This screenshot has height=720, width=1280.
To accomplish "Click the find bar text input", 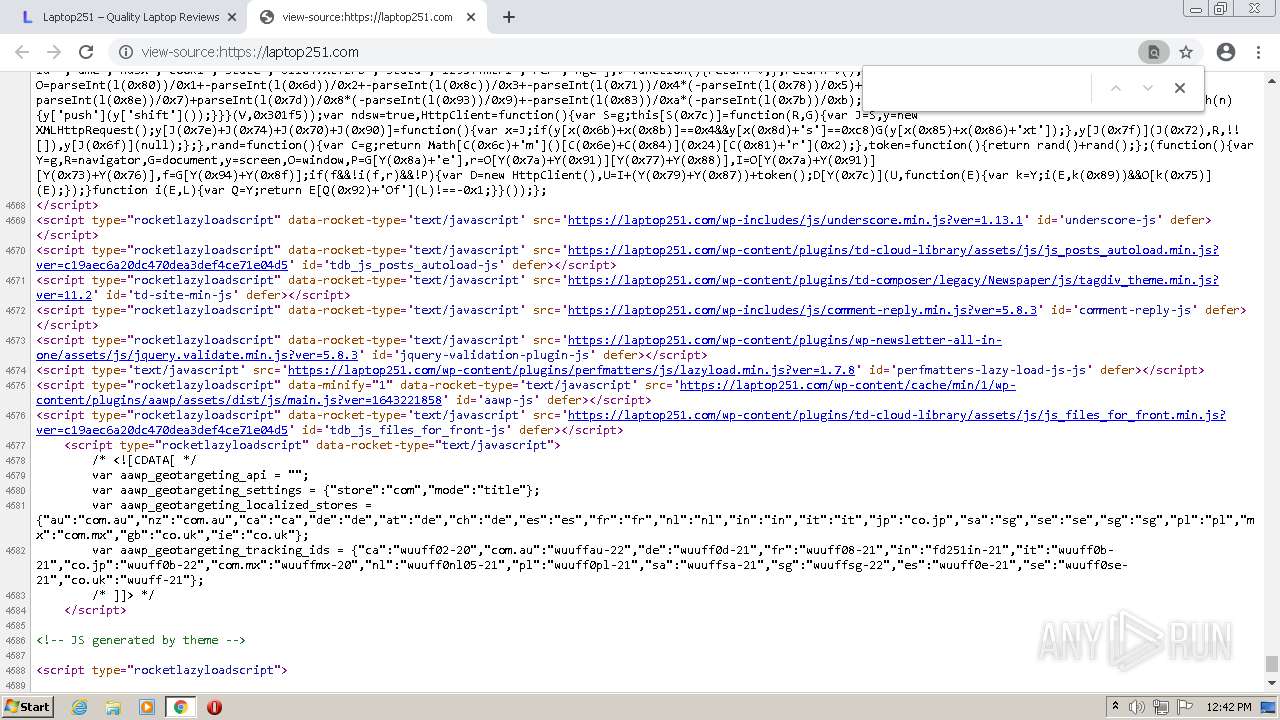I will pos(976,88).
